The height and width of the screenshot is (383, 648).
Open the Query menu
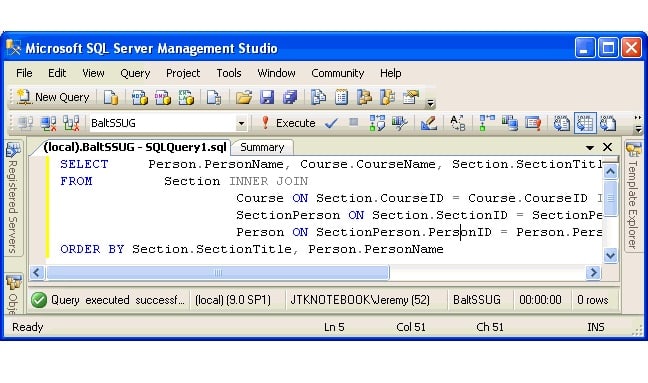135,73
